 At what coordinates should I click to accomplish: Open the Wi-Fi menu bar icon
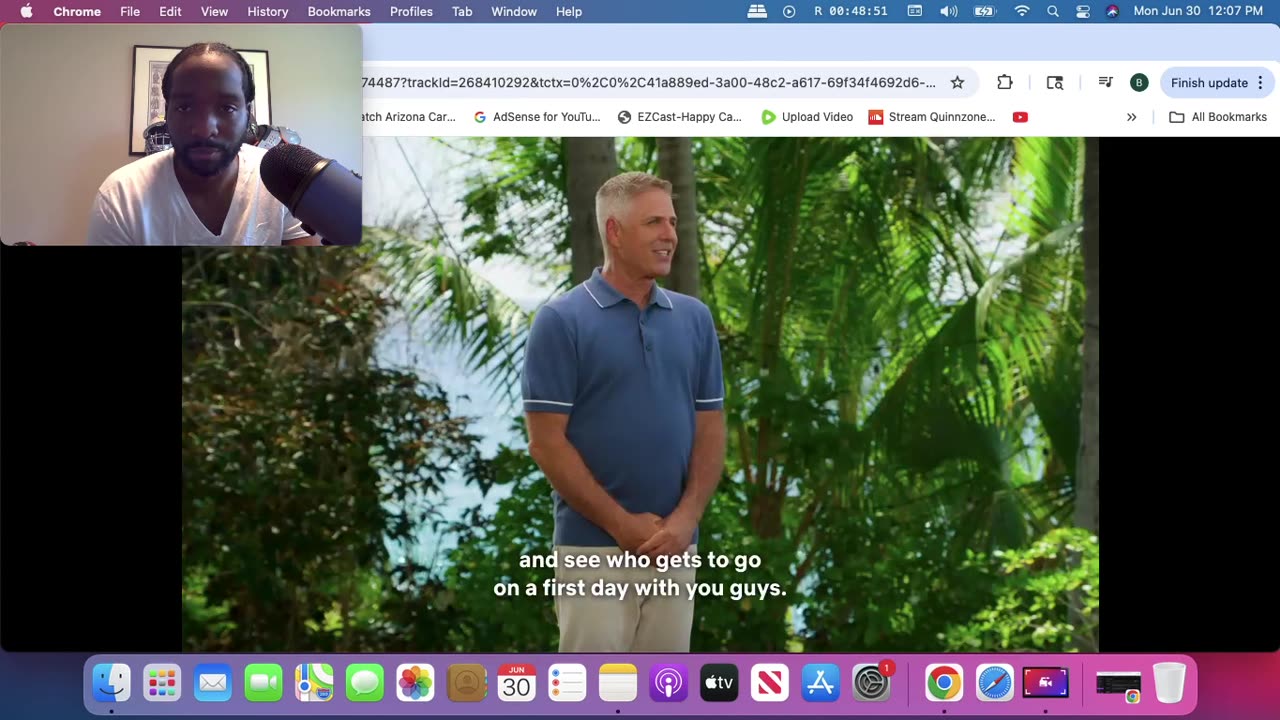pos(1022,11)
